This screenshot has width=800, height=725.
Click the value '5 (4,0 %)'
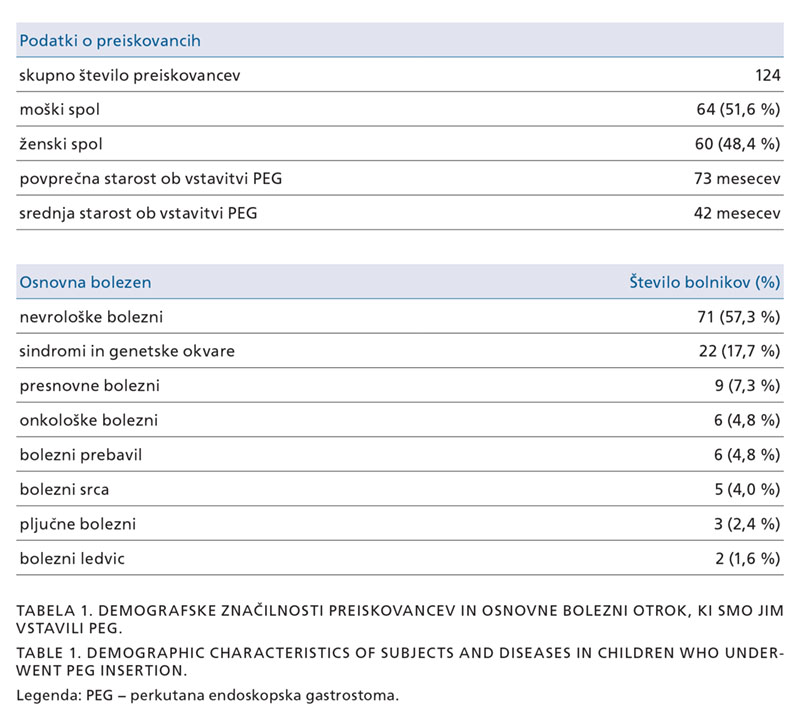[747, 489]
